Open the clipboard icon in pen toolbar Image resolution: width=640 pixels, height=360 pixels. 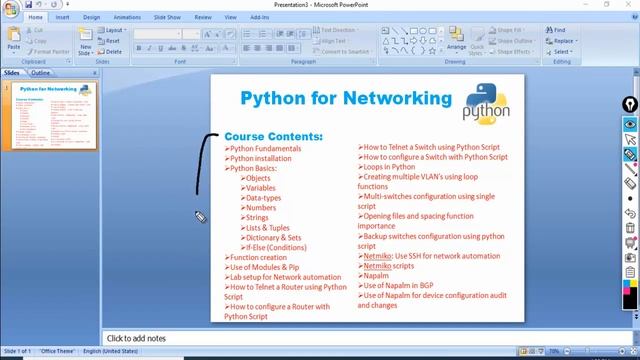(x=630, y=272)
